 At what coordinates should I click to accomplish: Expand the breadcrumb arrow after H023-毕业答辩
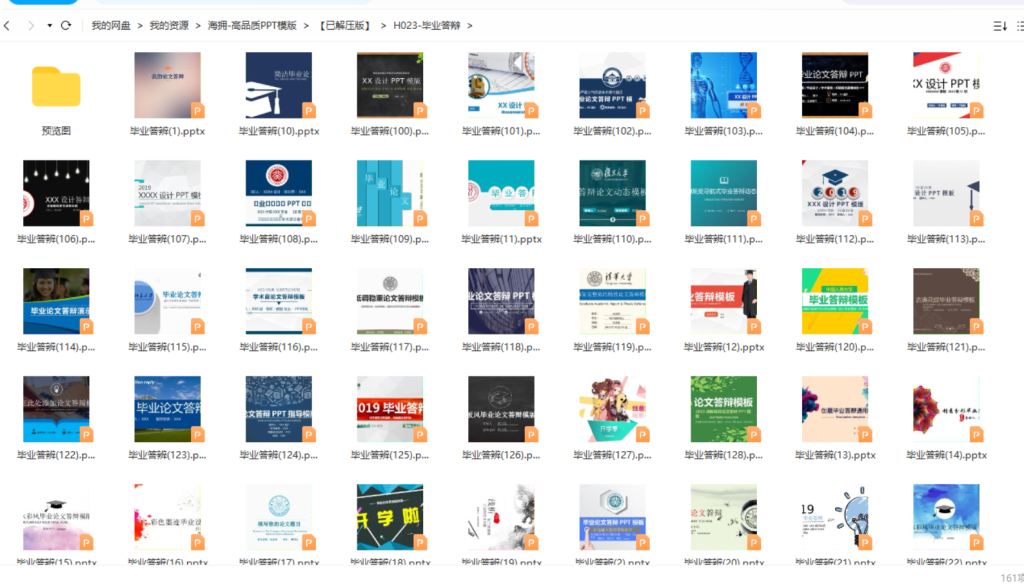coord(470,25)
